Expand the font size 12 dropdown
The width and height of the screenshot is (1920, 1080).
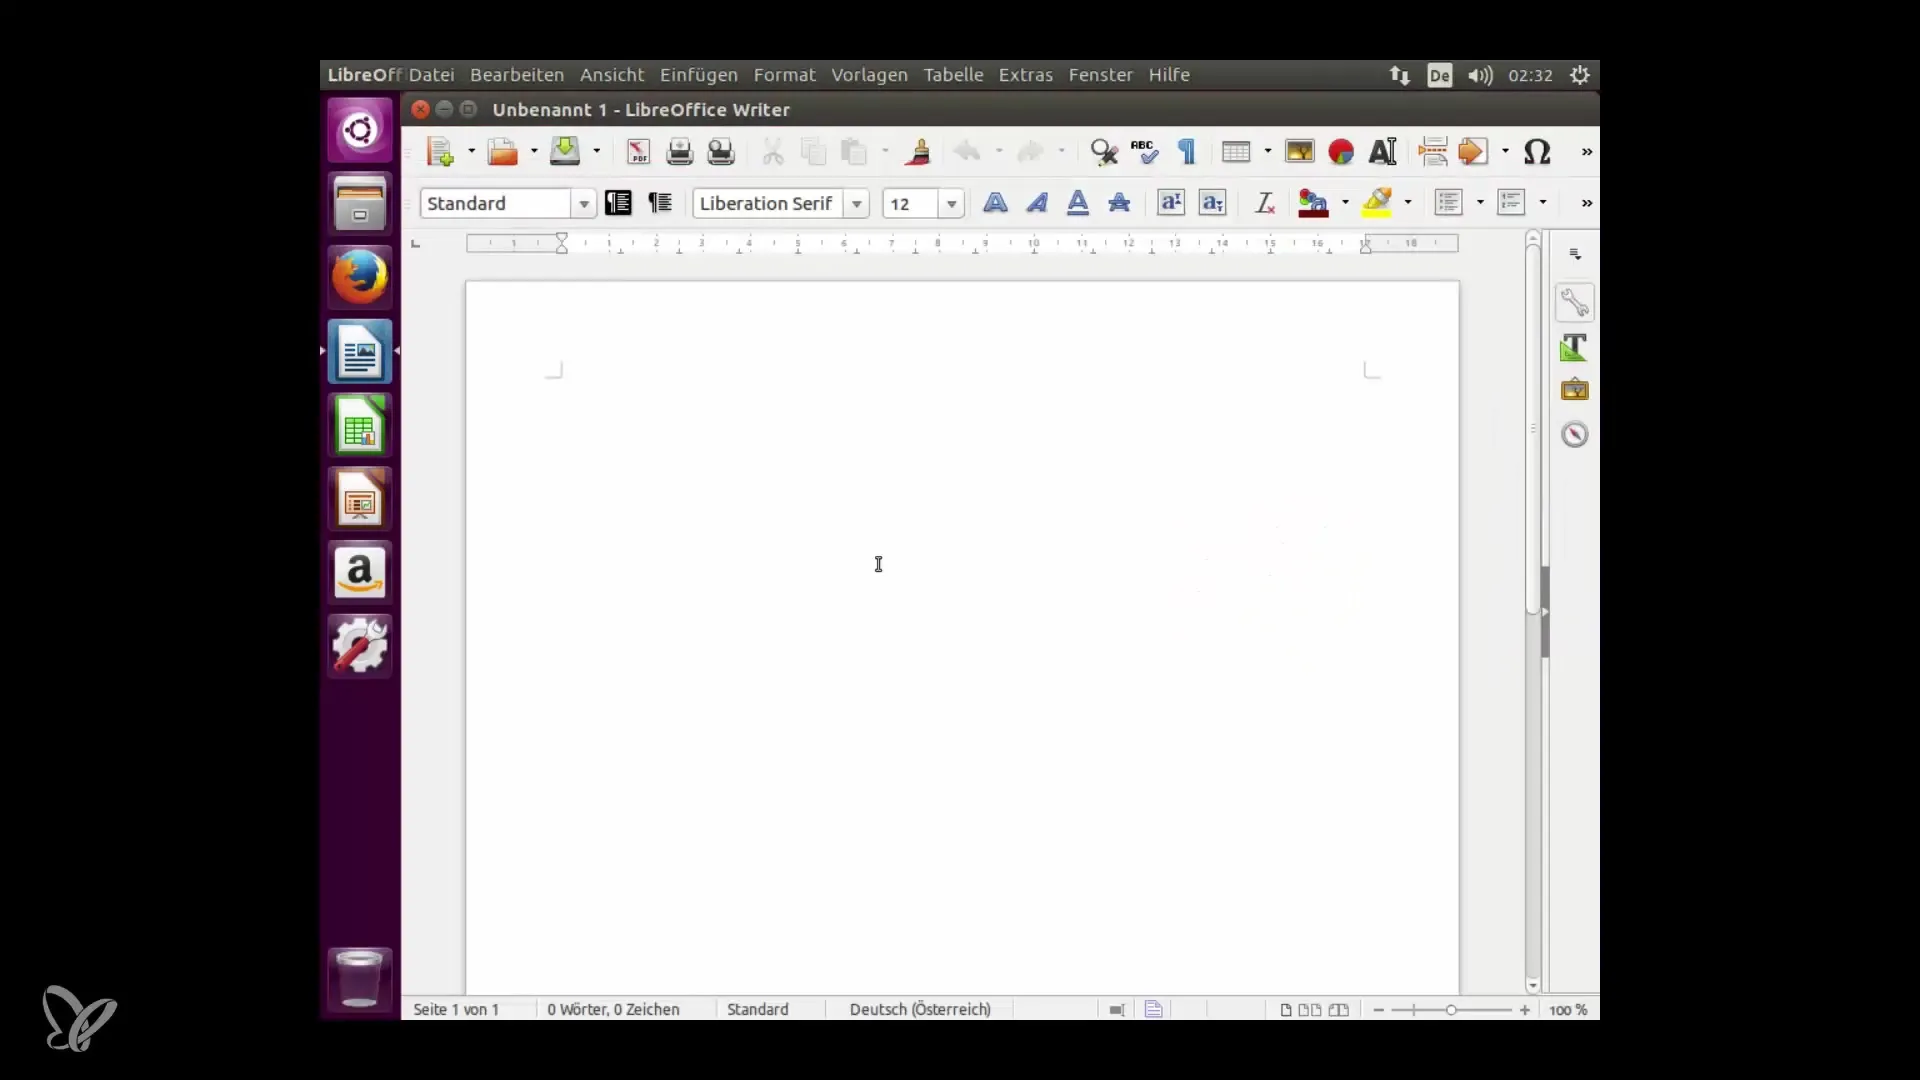(x=952, y=204)
